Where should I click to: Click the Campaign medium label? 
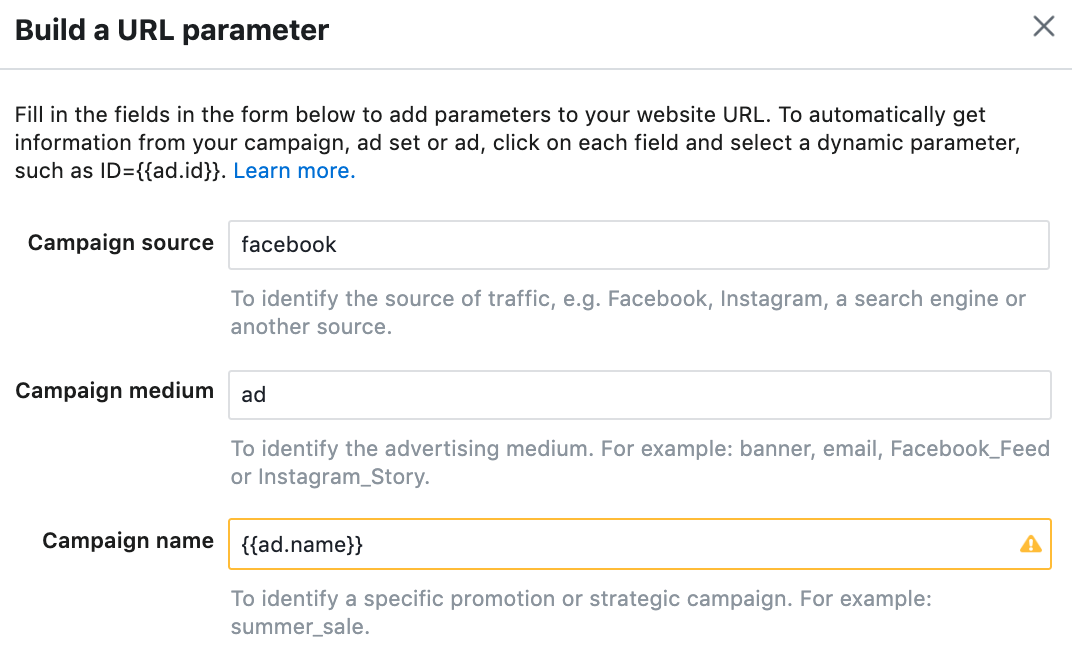114,391
